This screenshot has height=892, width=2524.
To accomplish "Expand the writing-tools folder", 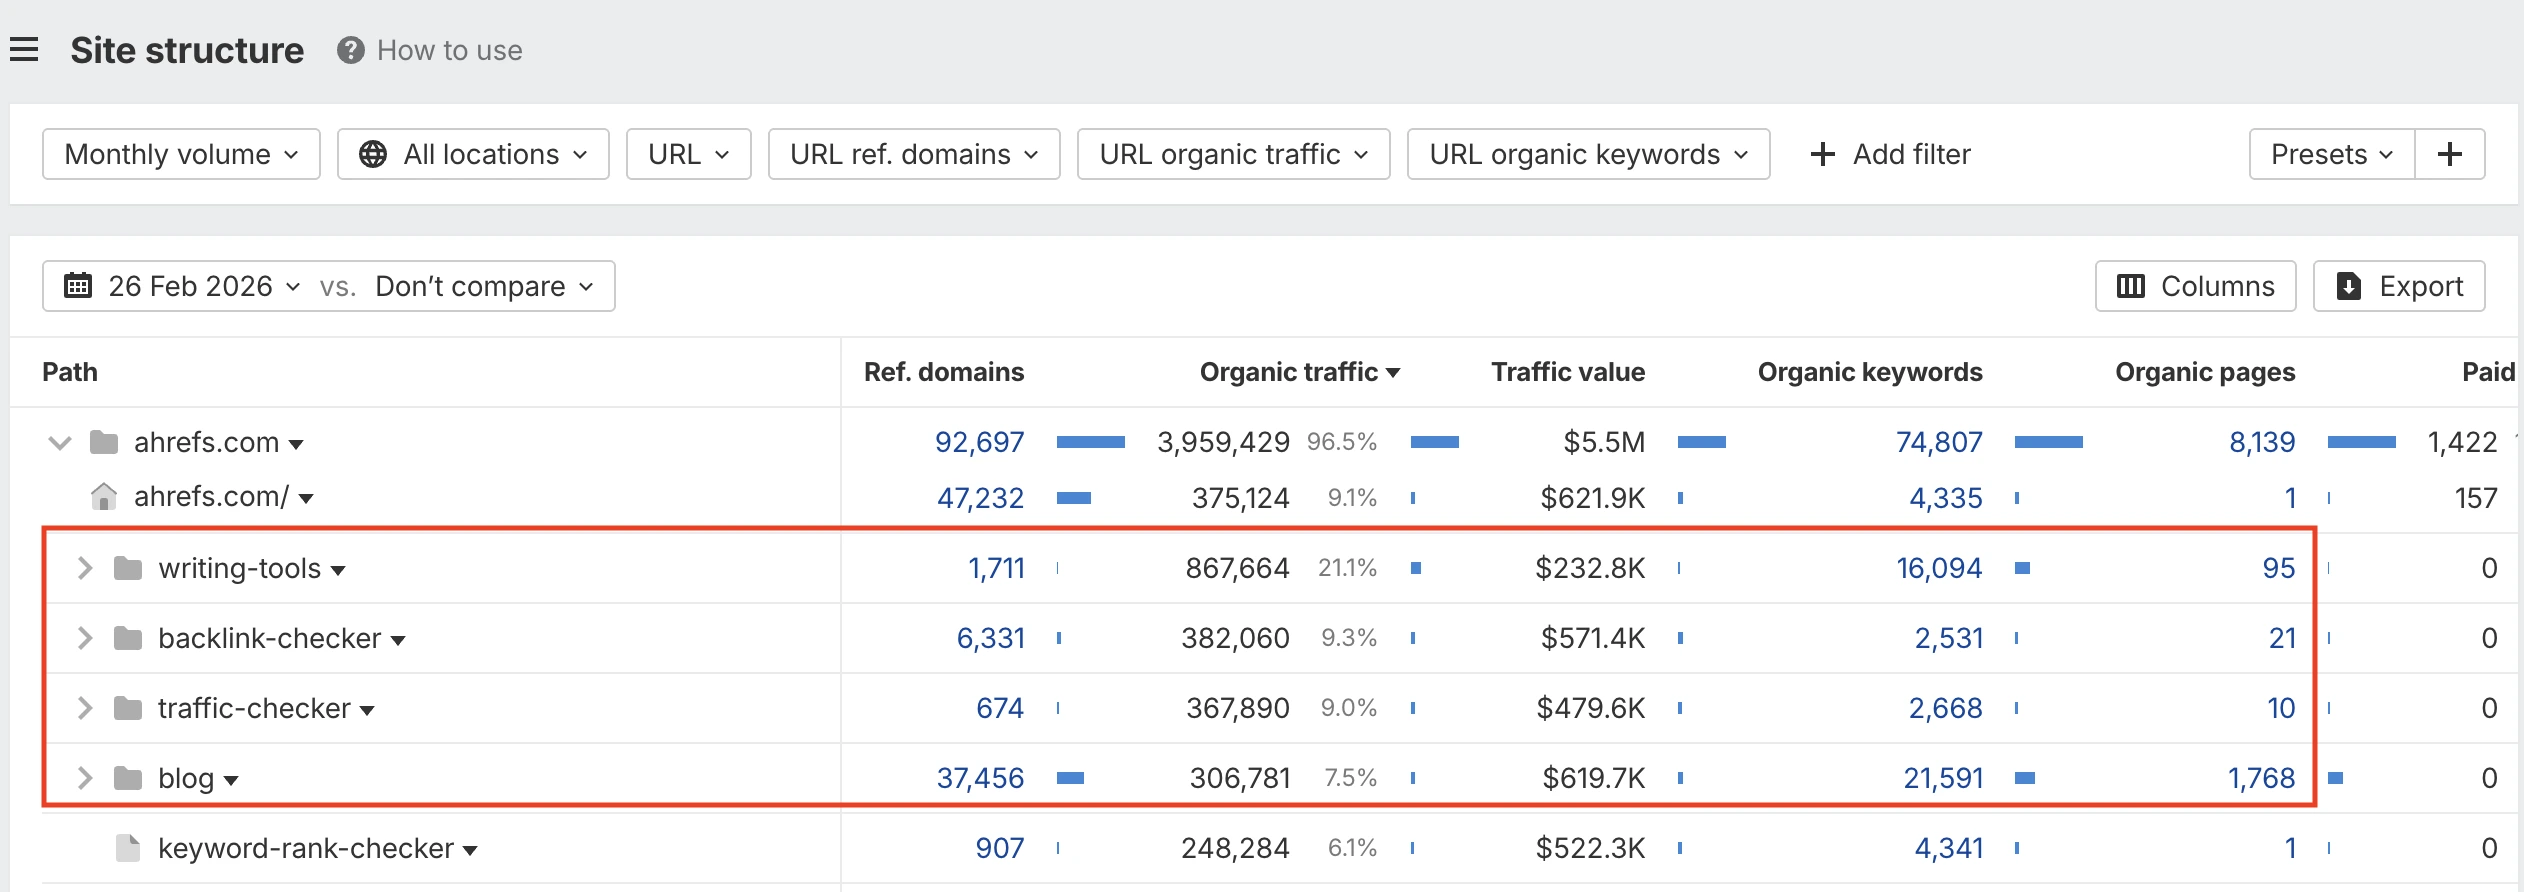I will tap(85, 568).
